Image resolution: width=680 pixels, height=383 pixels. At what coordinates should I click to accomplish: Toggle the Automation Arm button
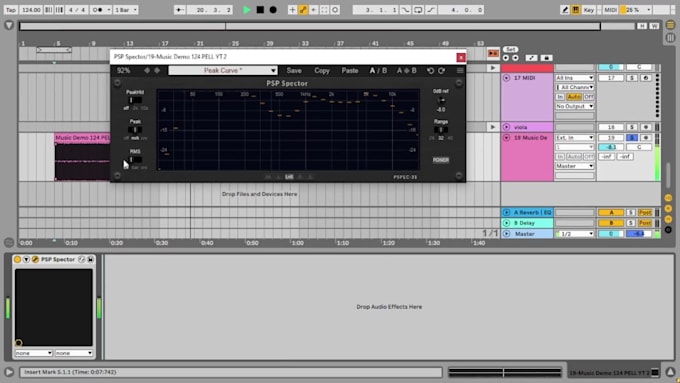303,10
